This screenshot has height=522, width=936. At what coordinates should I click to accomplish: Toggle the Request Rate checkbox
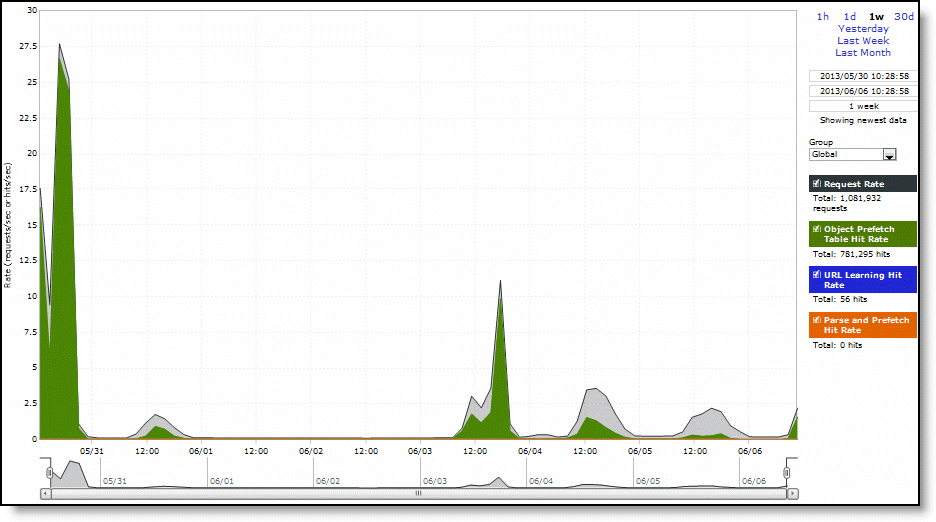(x=817, y=184)
